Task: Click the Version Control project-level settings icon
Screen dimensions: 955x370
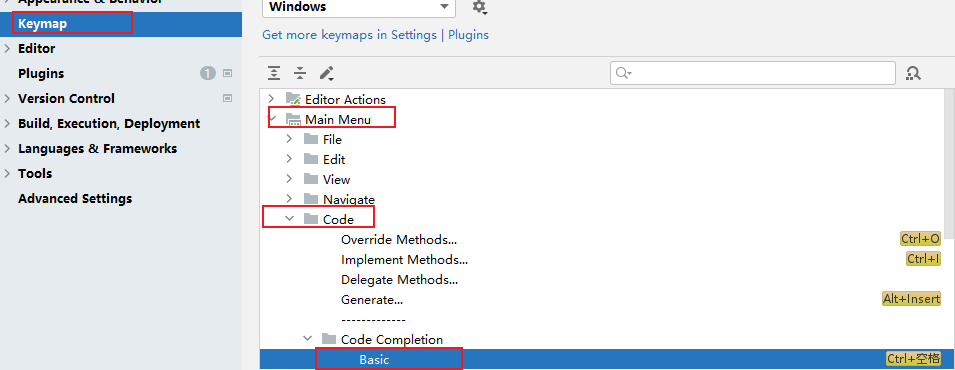Action: pyautogui.click(x=228, y=98)
